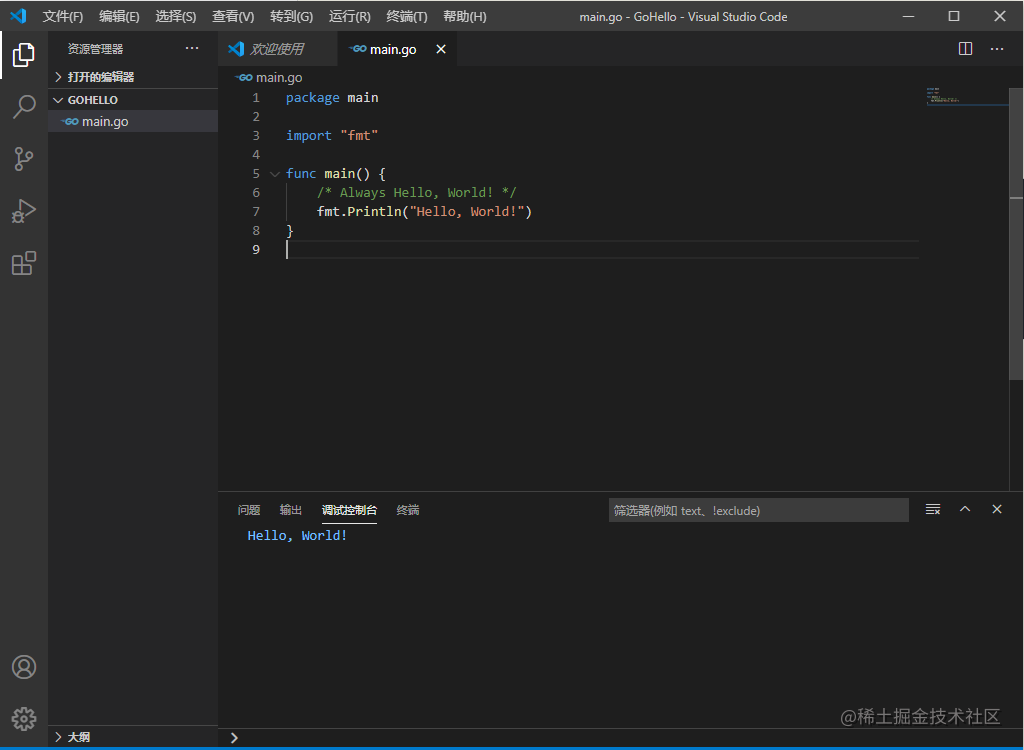Click line number 7 in the gutter
This screenshot has width=1024, height=750.
pyautogui.click(x=256, y=212)
